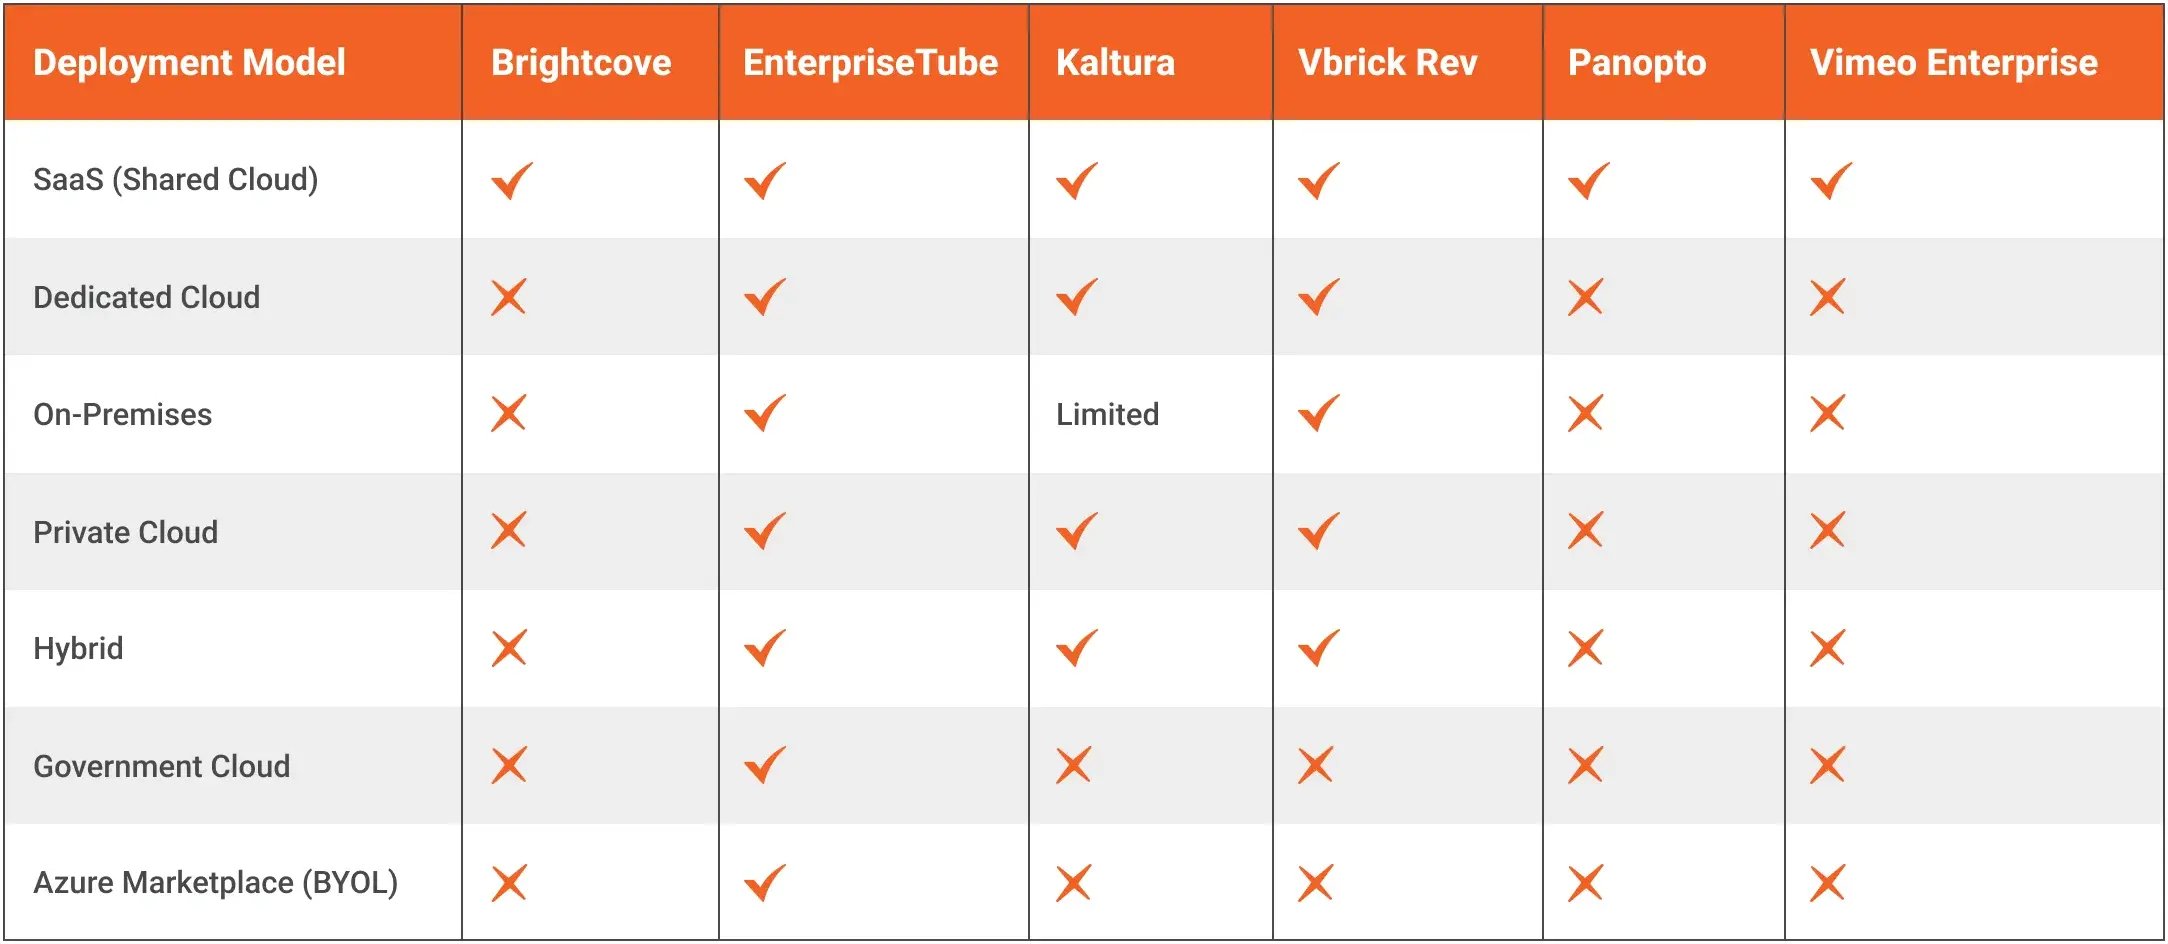Select the EnterpriseTube column header
Viewport: 2168px width, 944px height.
pos(870,63)
